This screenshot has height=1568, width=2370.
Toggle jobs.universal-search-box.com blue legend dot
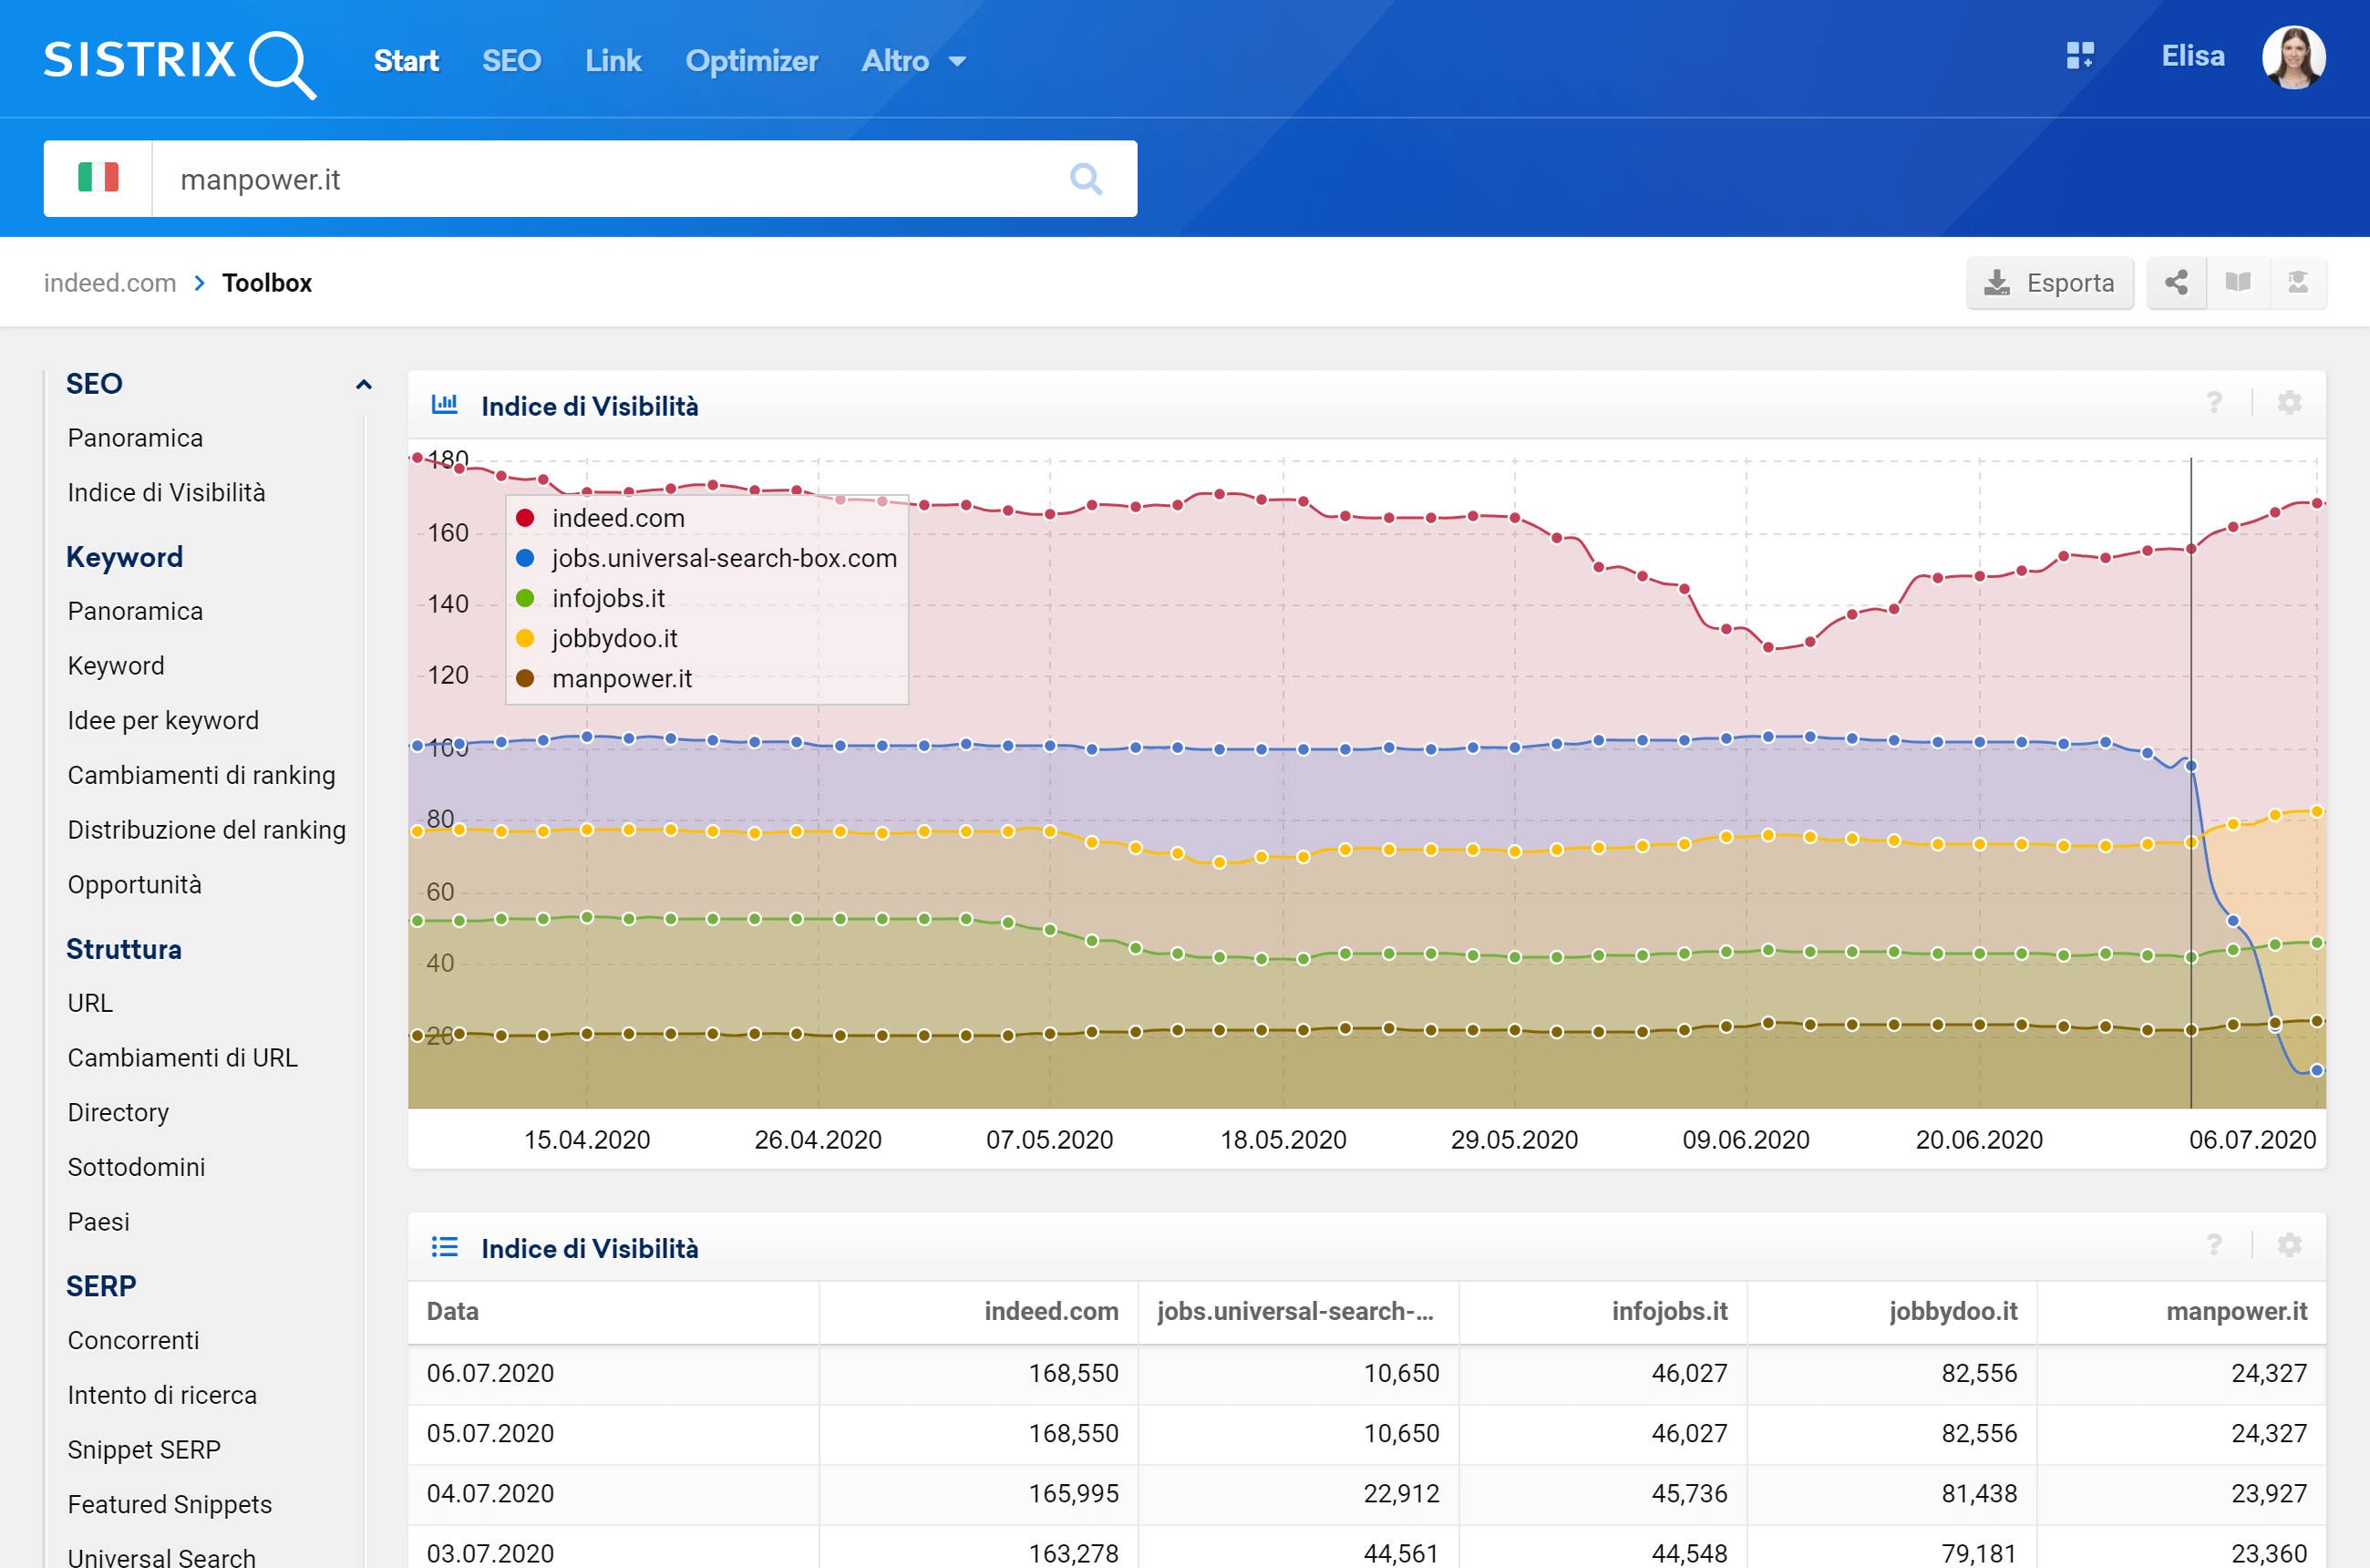pyautogui.click(x=525, y=558)
